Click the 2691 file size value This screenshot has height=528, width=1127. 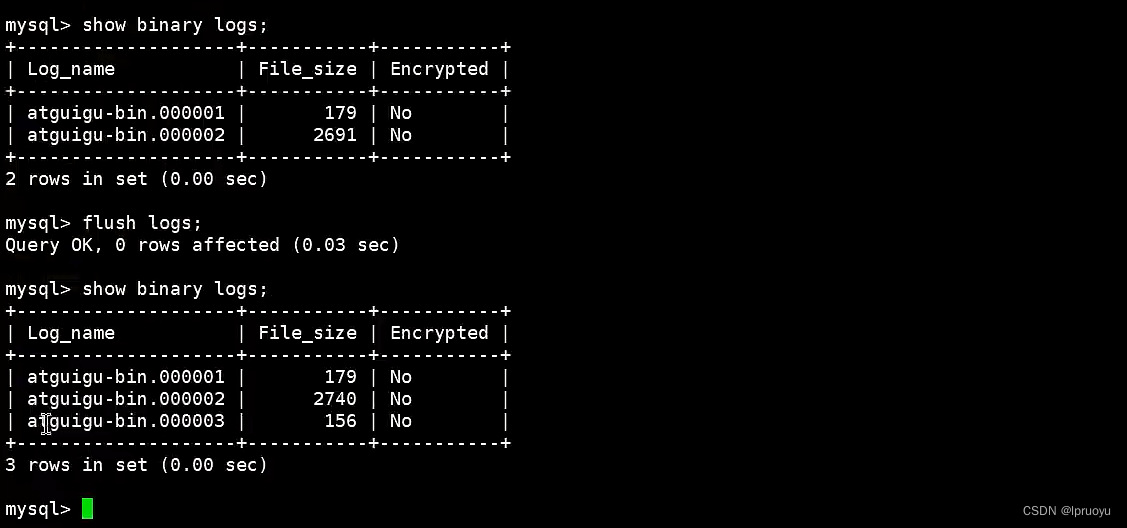pos(335,135)
